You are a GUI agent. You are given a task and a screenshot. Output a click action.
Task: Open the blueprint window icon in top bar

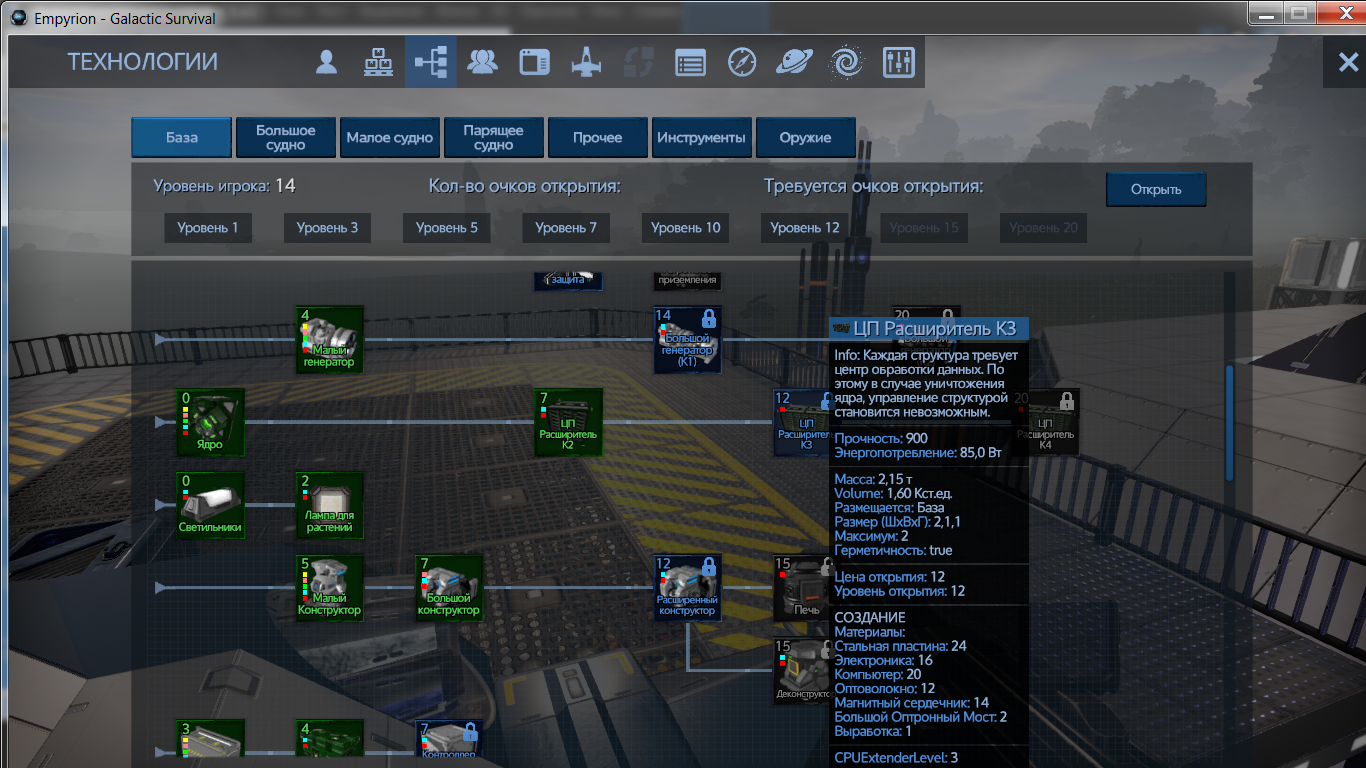tap(535, 62)
